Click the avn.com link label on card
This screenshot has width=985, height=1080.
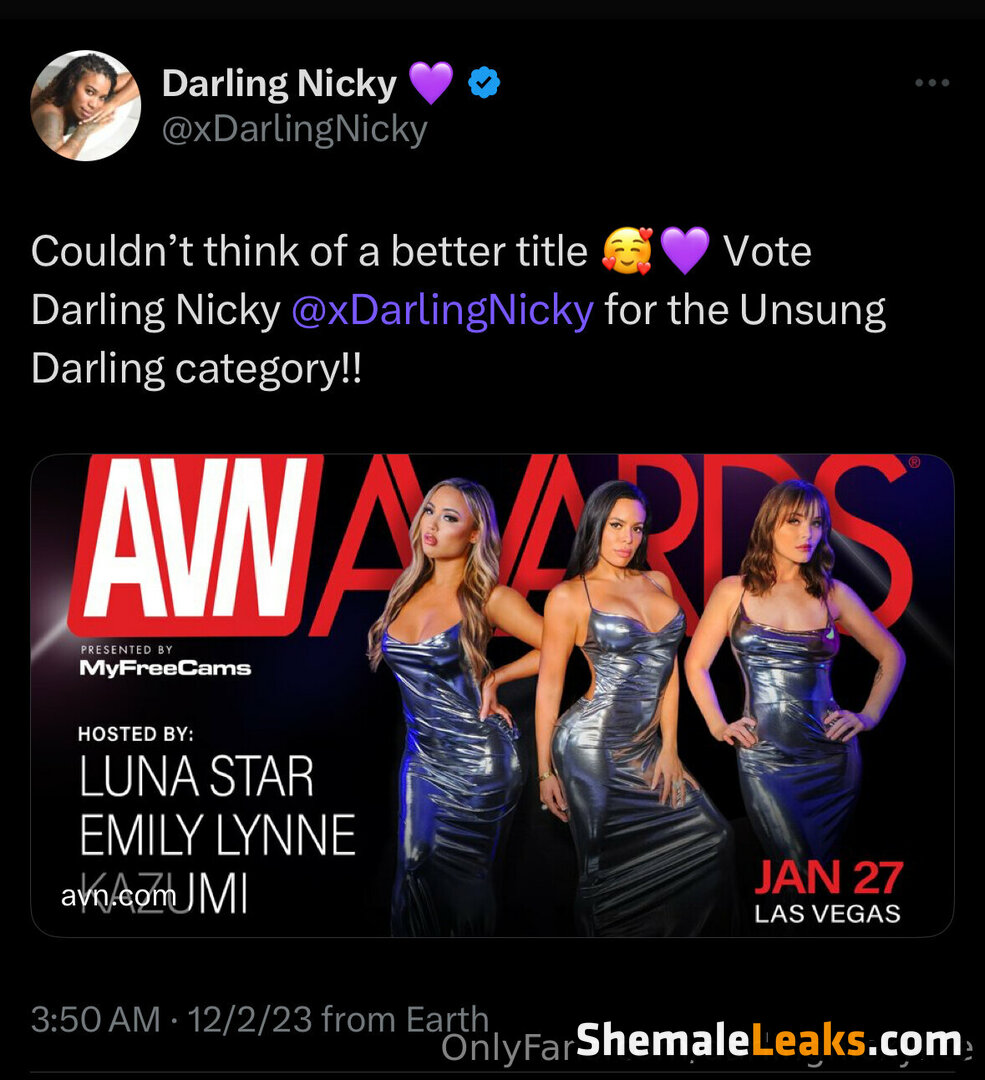[x=118, y=895]
